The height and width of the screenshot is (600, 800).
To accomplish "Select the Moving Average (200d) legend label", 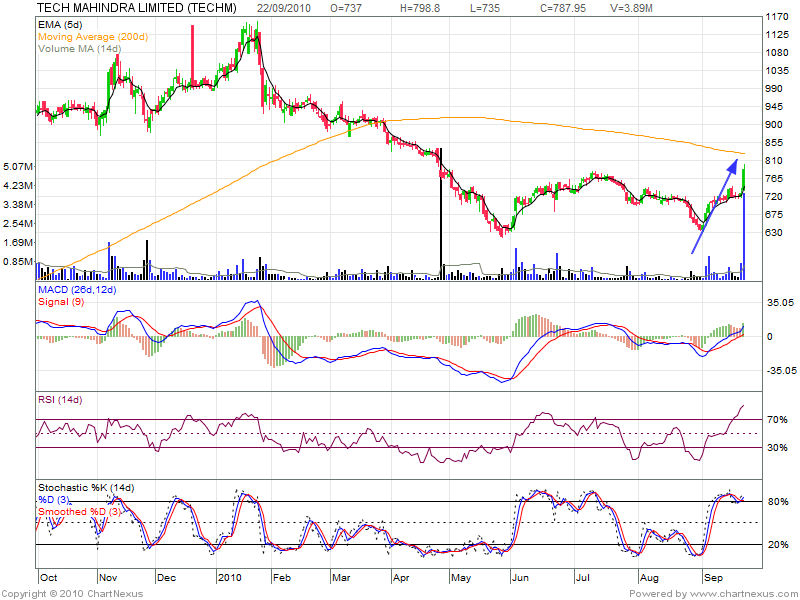I will coord(94,35).
